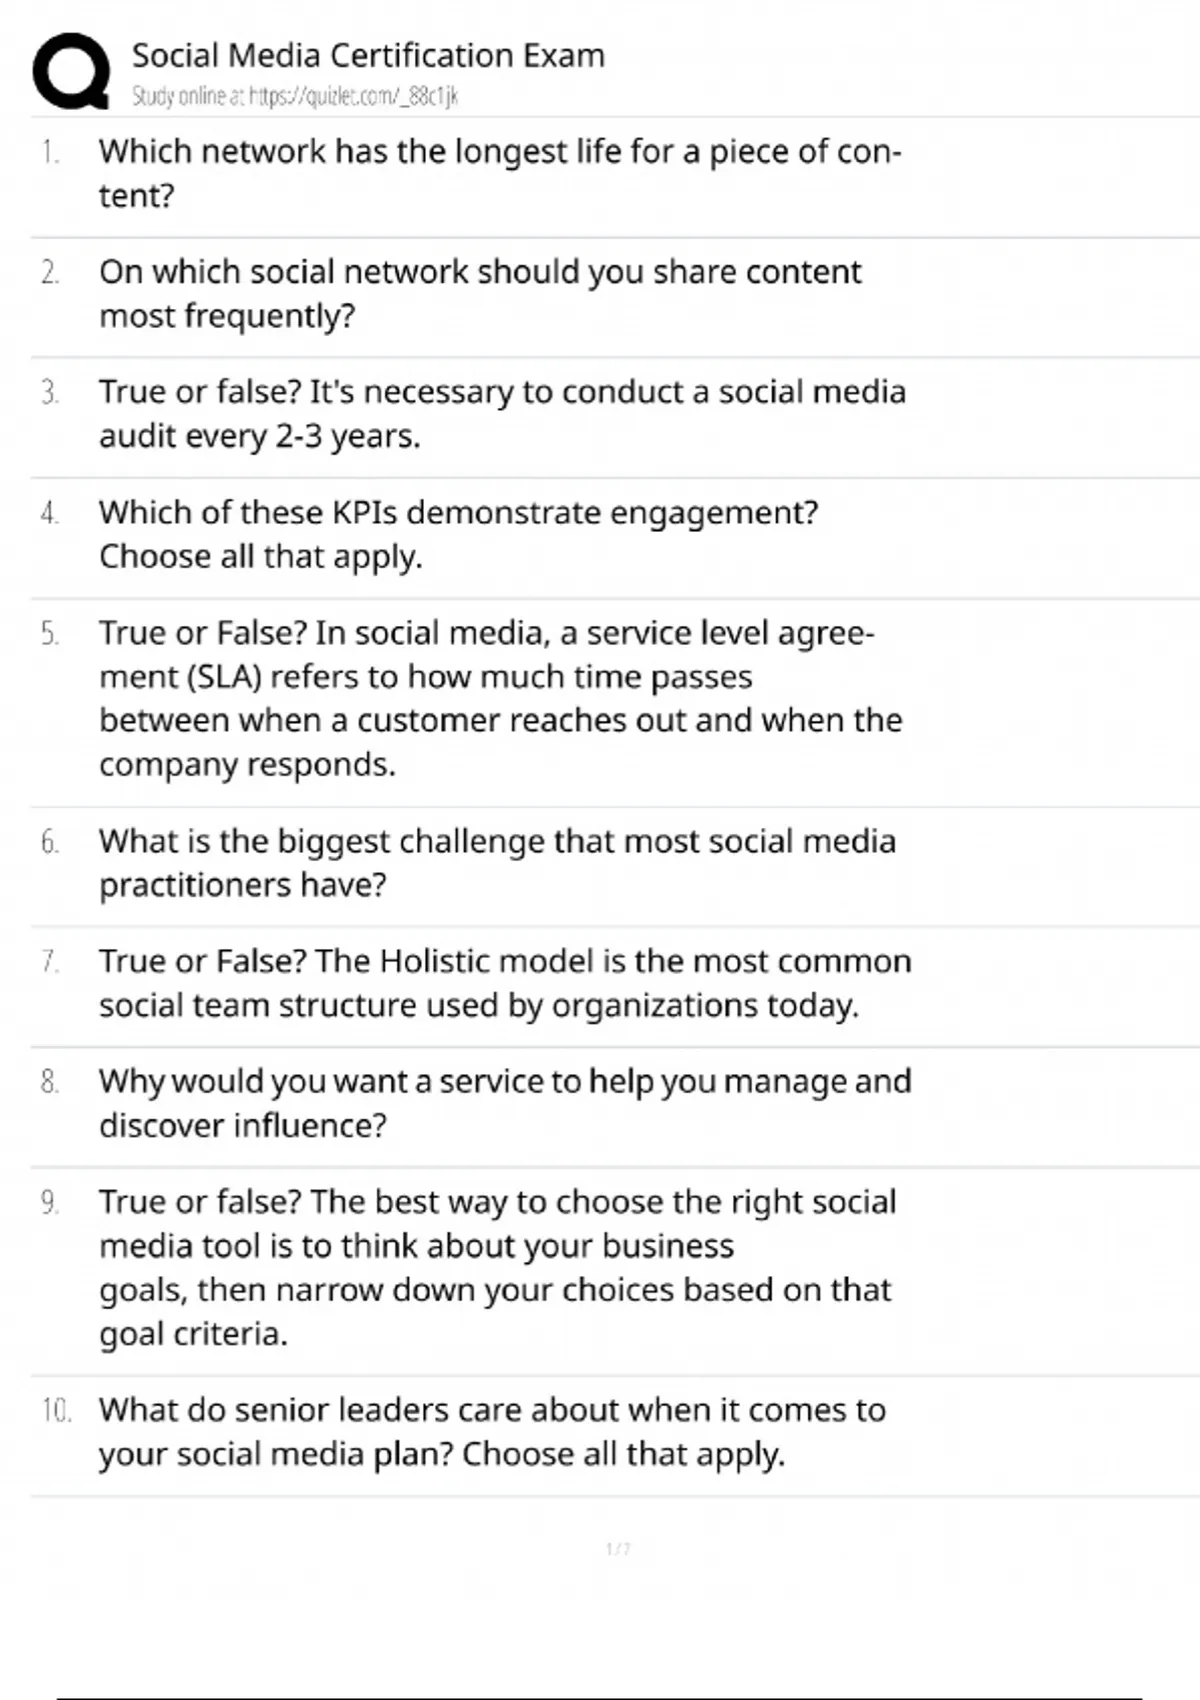Click the Quizlet logo icon
1200x1700 pixels.
coord(71,70)
